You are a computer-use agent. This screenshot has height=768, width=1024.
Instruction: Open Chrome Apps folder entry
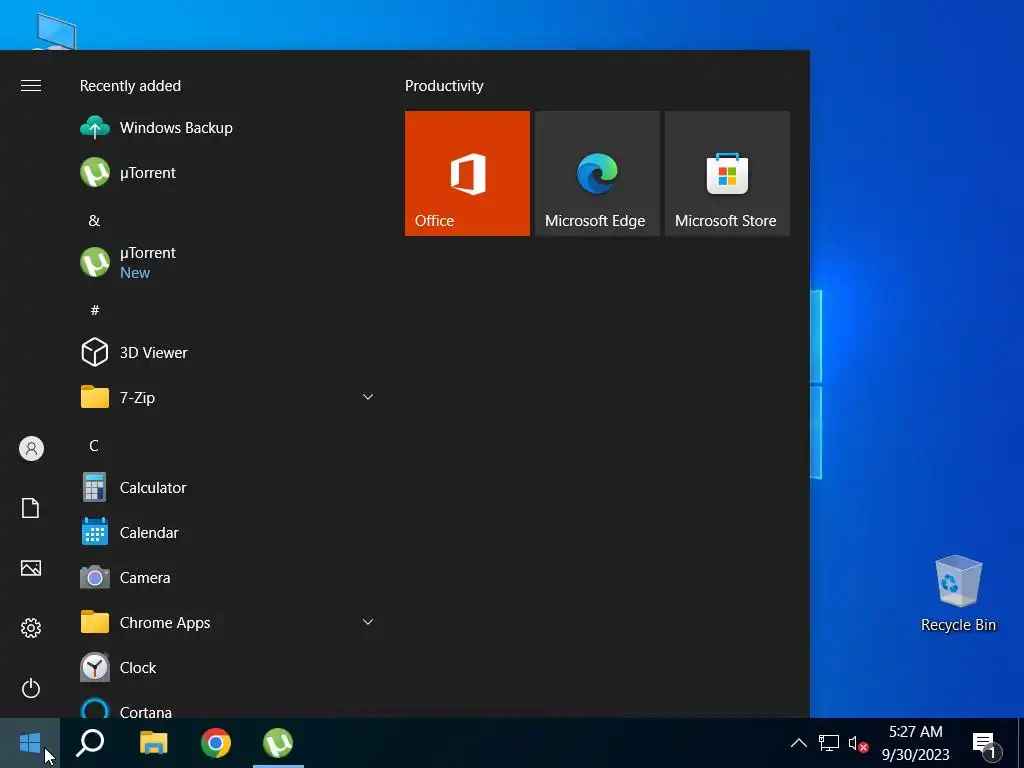tap(227, 622)
